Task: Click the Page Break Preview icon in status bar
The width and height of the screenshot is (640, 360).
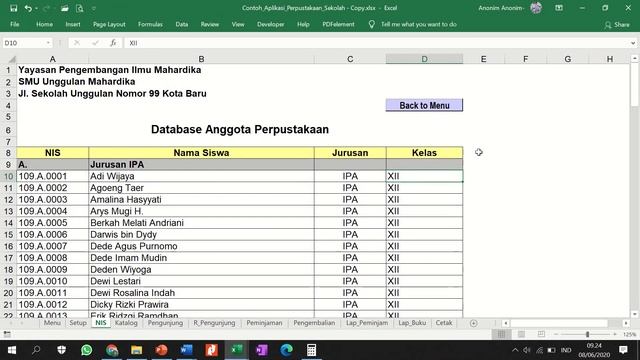Action: pyautogui.click(x=541, y=334)
